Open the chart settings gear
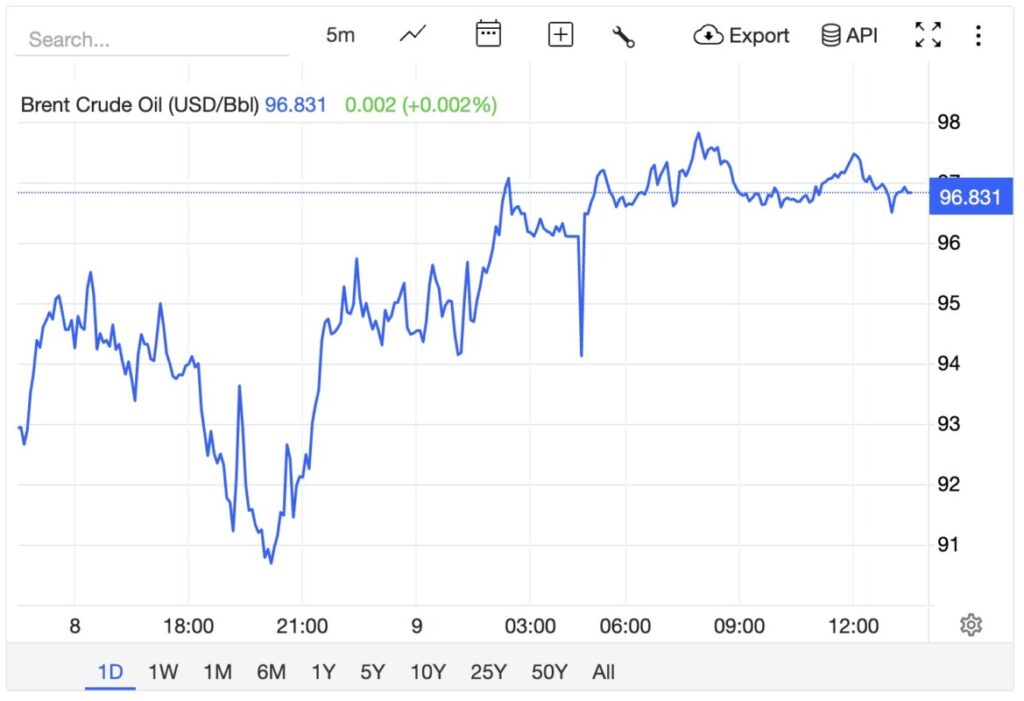Image resolution: width=1024 pixels, height=701 pixels. pyautogui.click(x=971, y=624)
